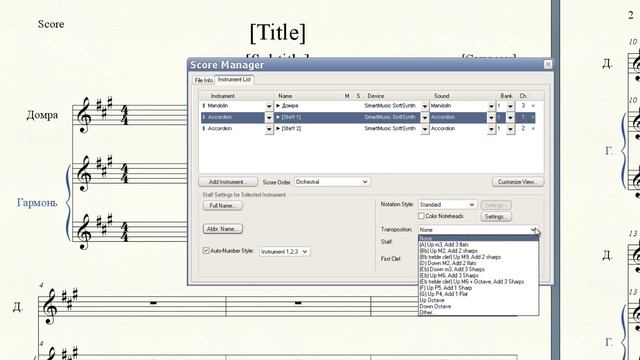Open the Device dropdown in the [Staff 2] row
The image size is (640, 360).
pyautogui.click(x=424, y=129)
